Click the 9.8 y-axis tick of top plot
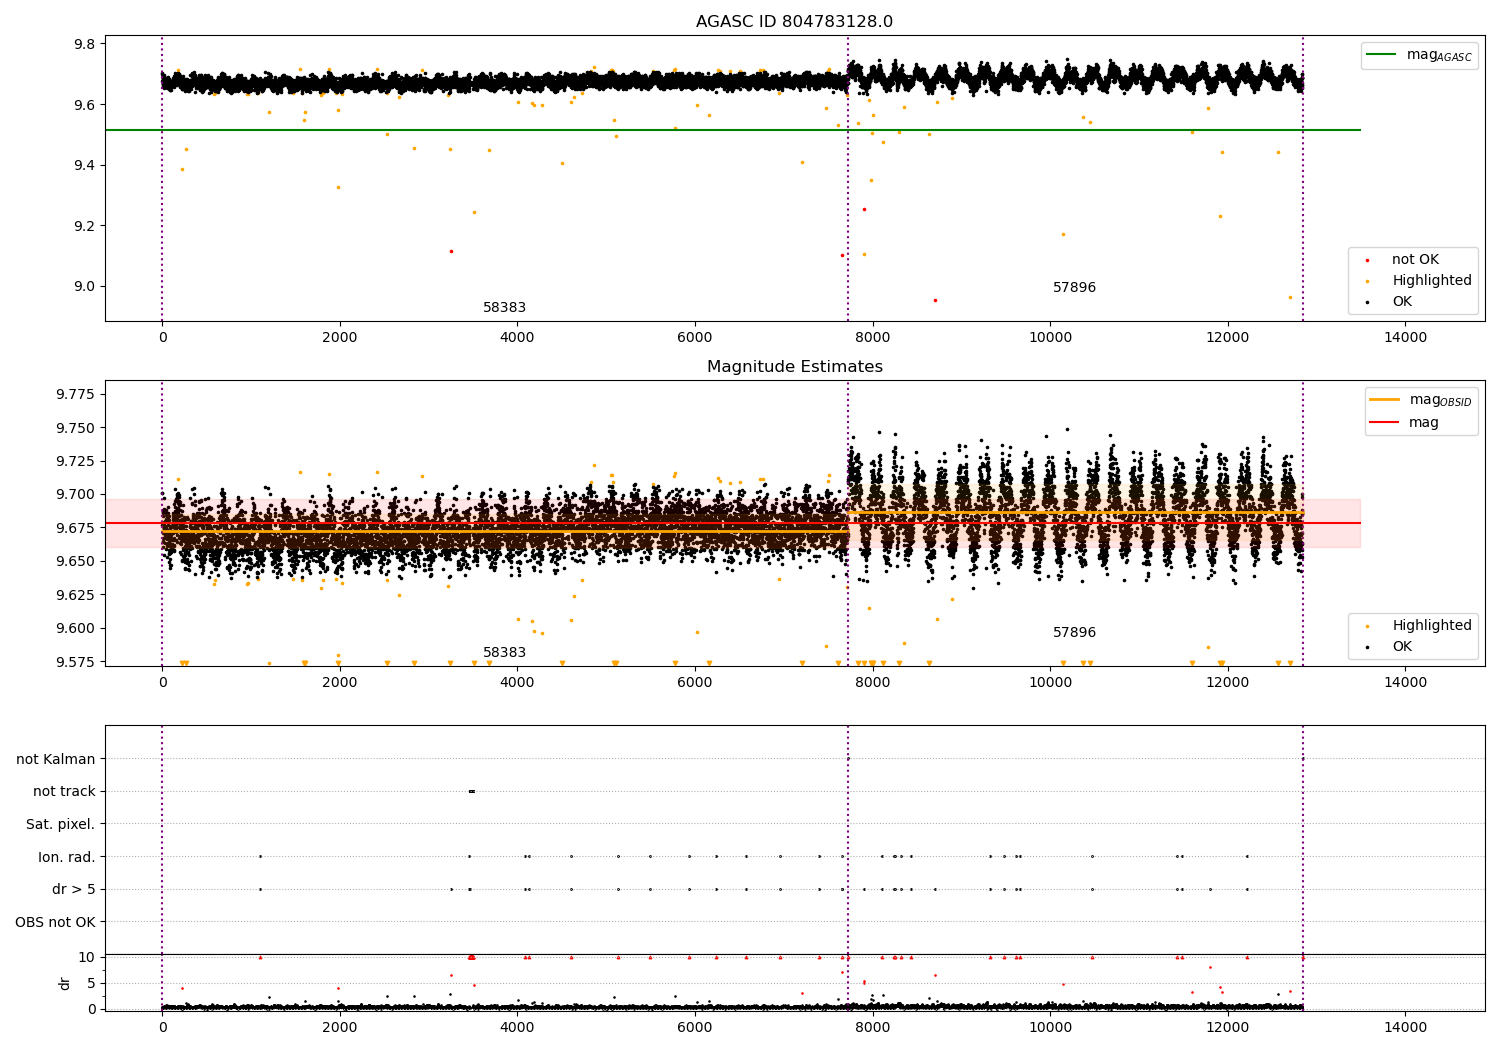 tap(84, 44)
